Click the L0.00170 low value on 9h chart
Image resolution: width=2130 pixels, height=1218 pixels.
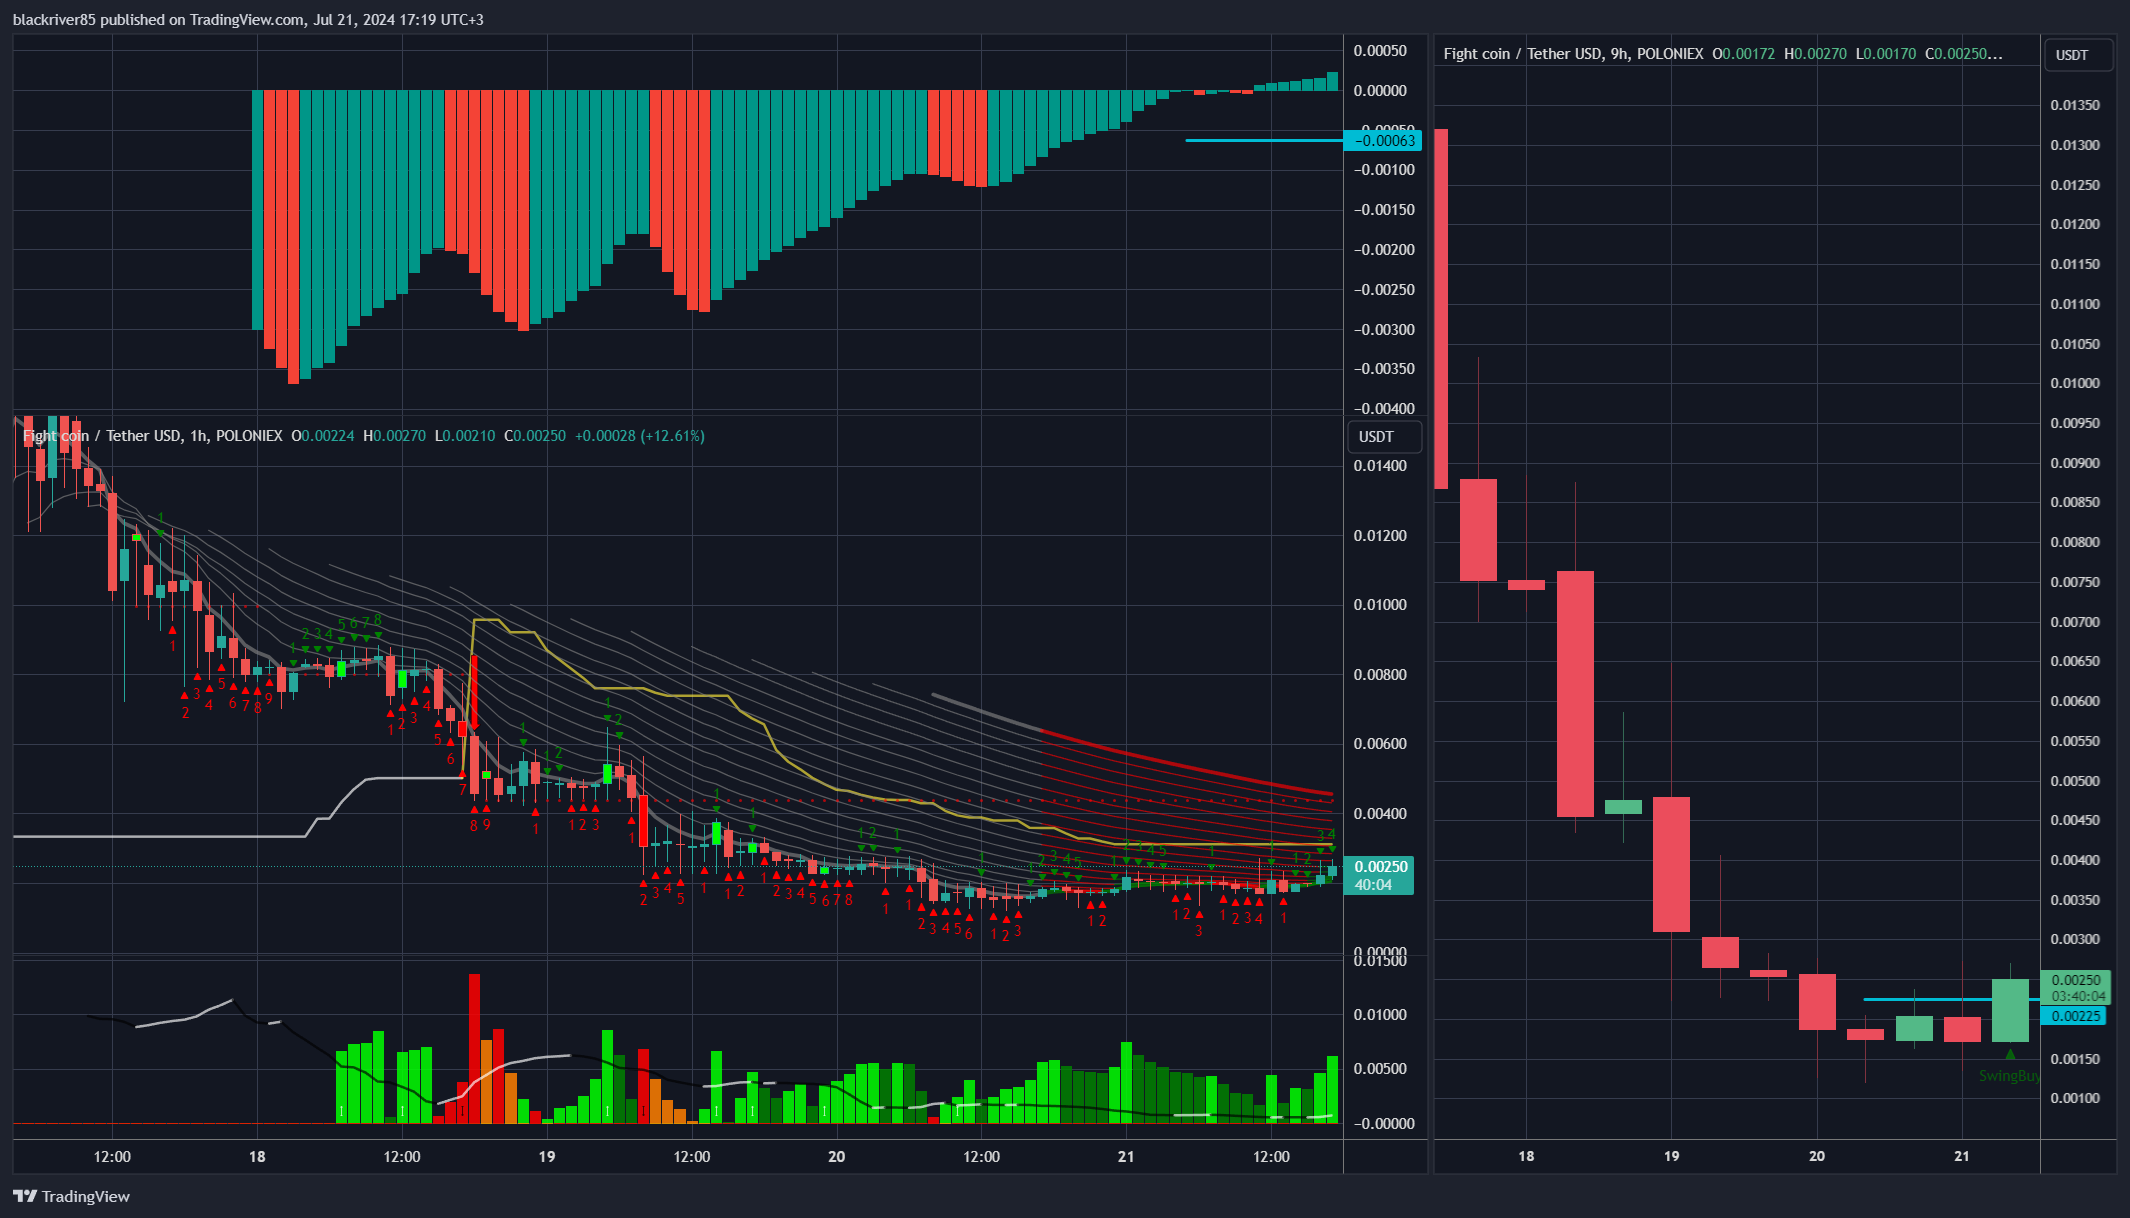1886,54
